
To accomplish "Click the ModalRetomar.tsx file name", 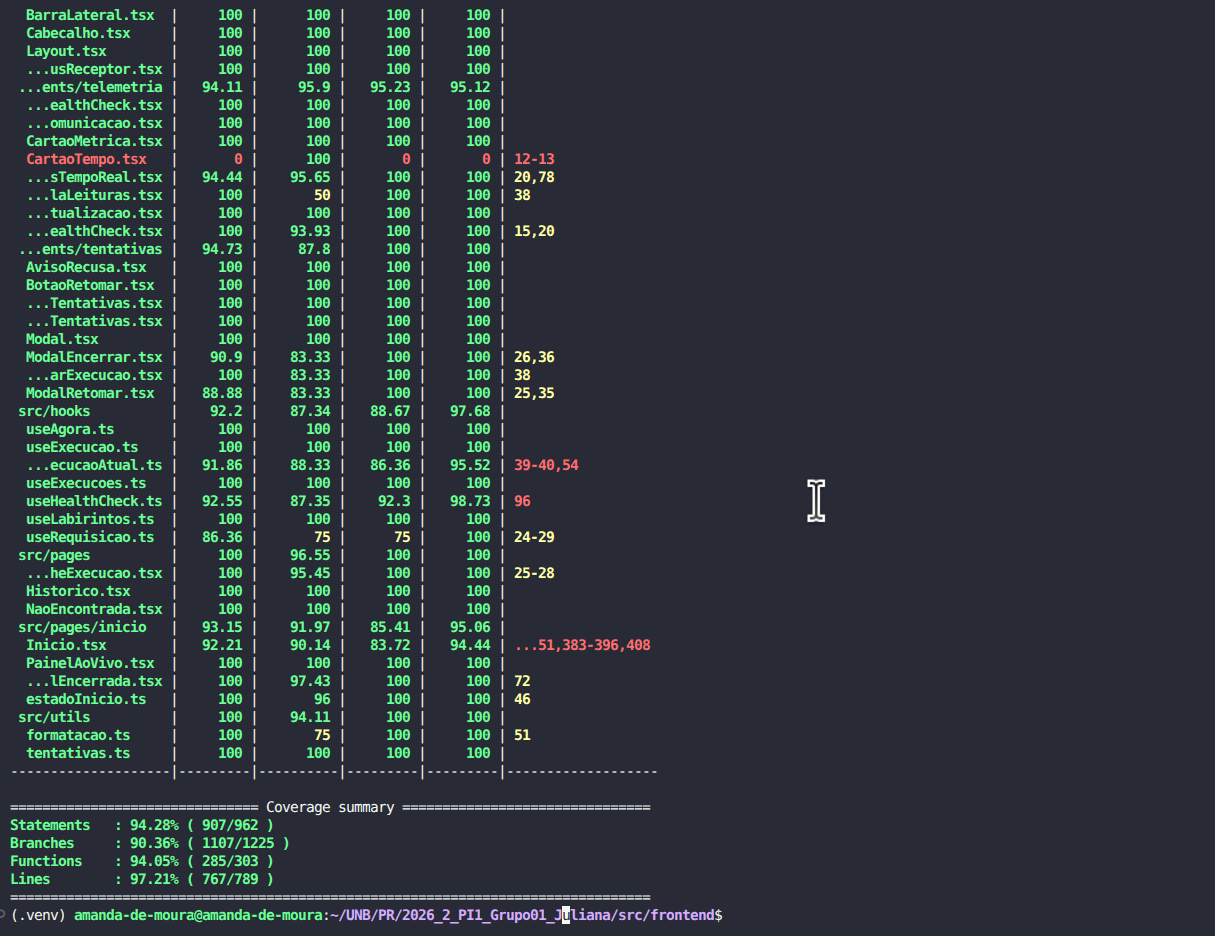I will (x=90, y=393).
